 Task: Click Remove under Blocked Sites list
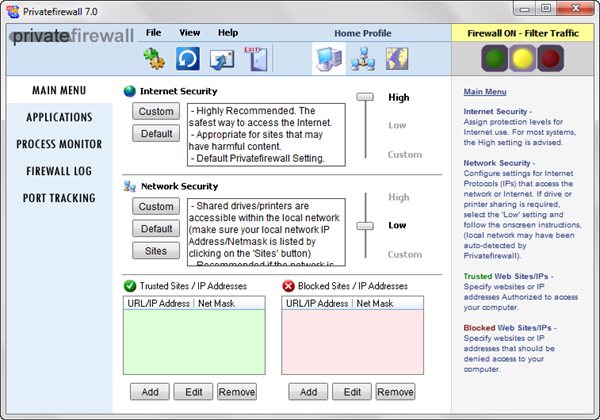pos(395,392)
